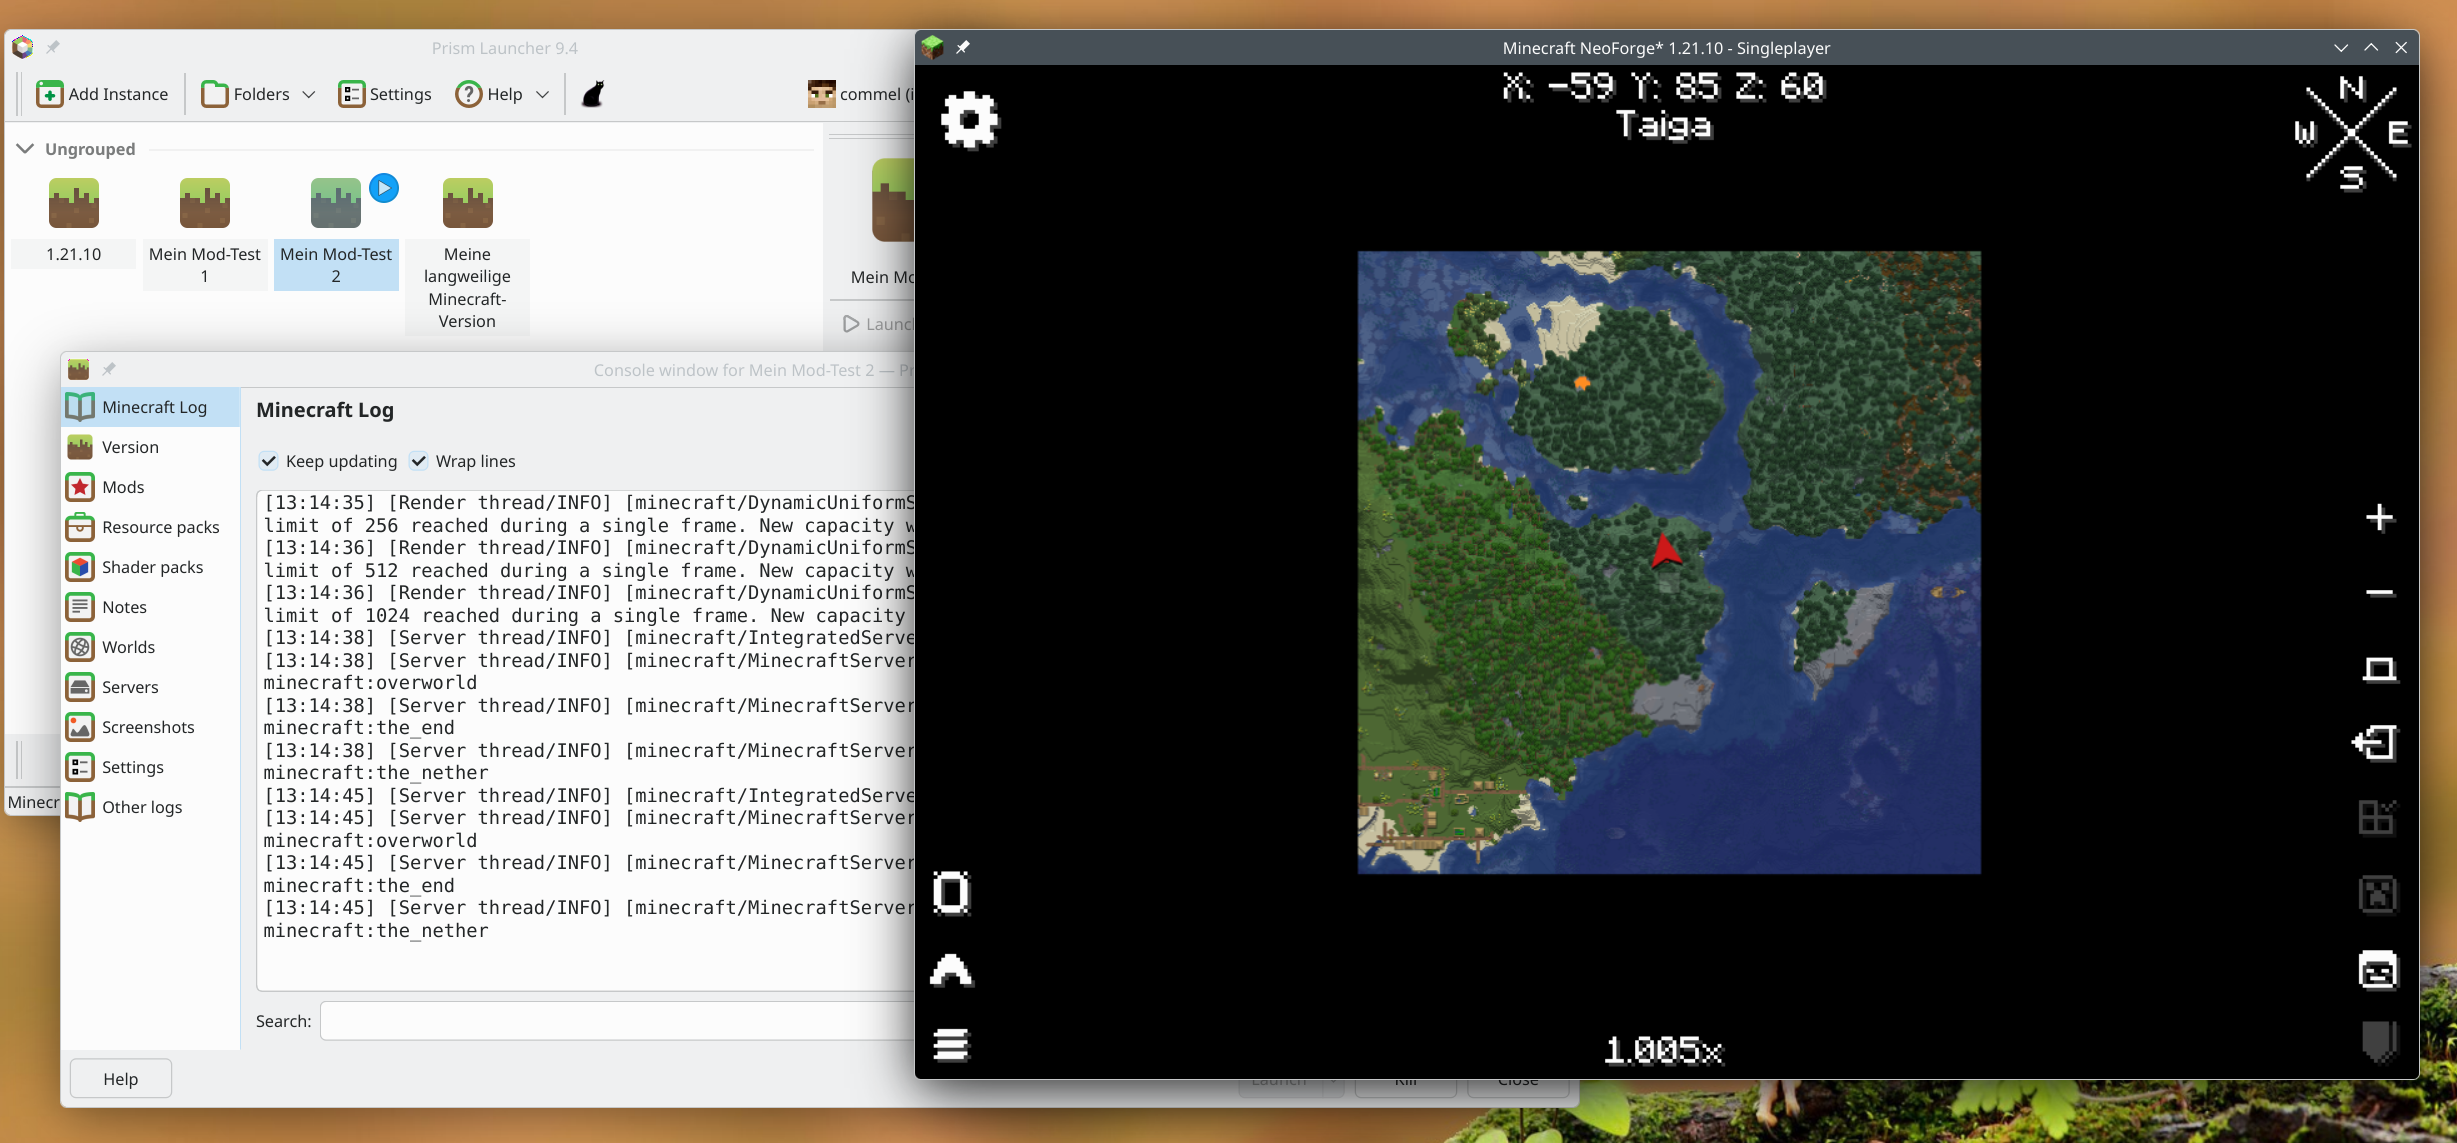Expand the Help dropdown menu
The width and height of the screenshot is (2457, 1143).
click(503, 94)
